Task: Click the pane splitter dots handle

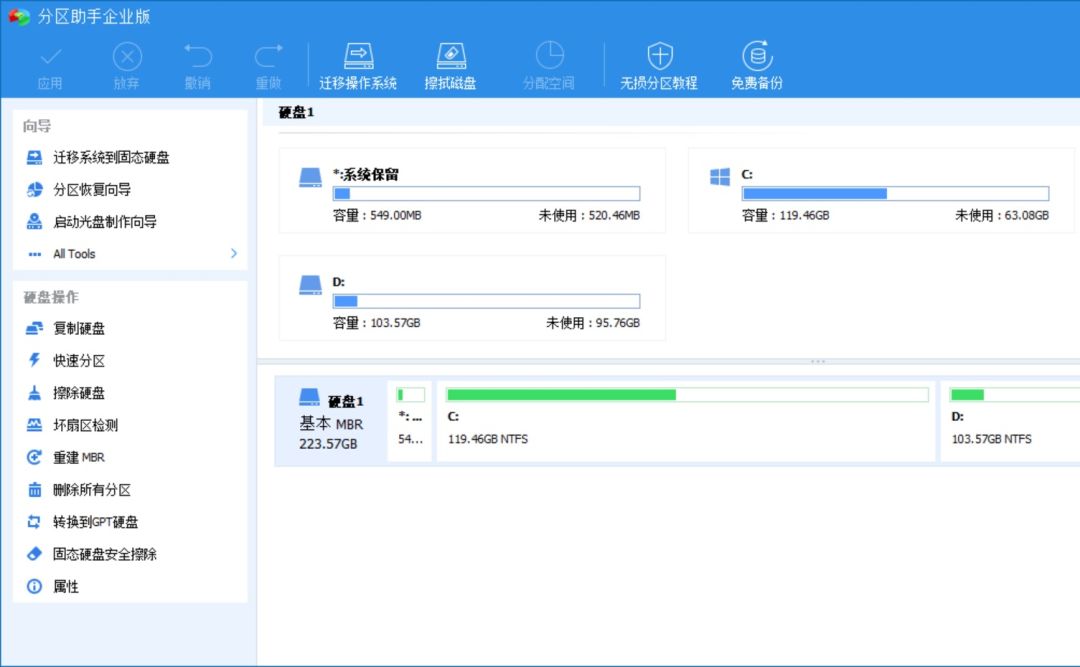Action: click(x=818, y=361)
